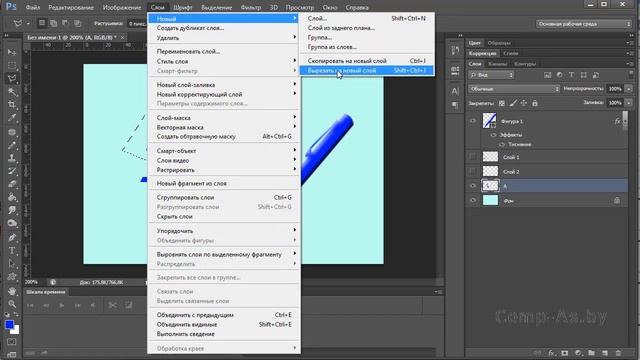640x360 pixels.
Task: Select the Crop tool
Action: coord(12,105)
